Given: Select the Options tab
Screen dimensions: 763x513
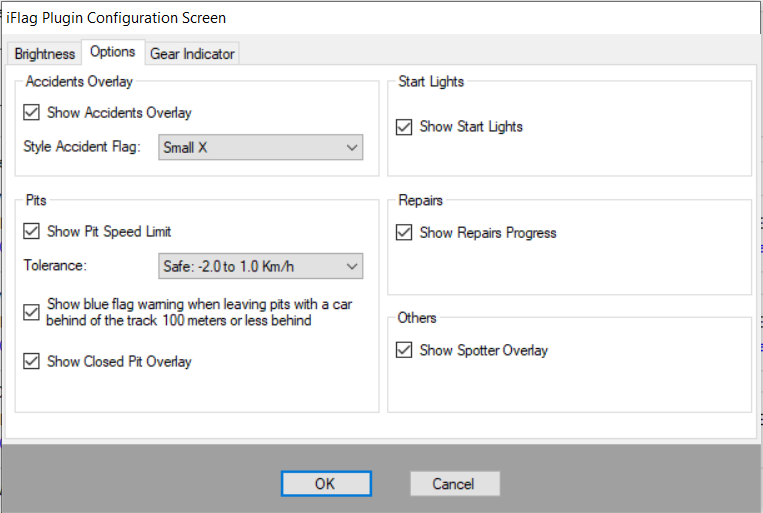Looking at the screenshot, I should (x=111, y=52).
